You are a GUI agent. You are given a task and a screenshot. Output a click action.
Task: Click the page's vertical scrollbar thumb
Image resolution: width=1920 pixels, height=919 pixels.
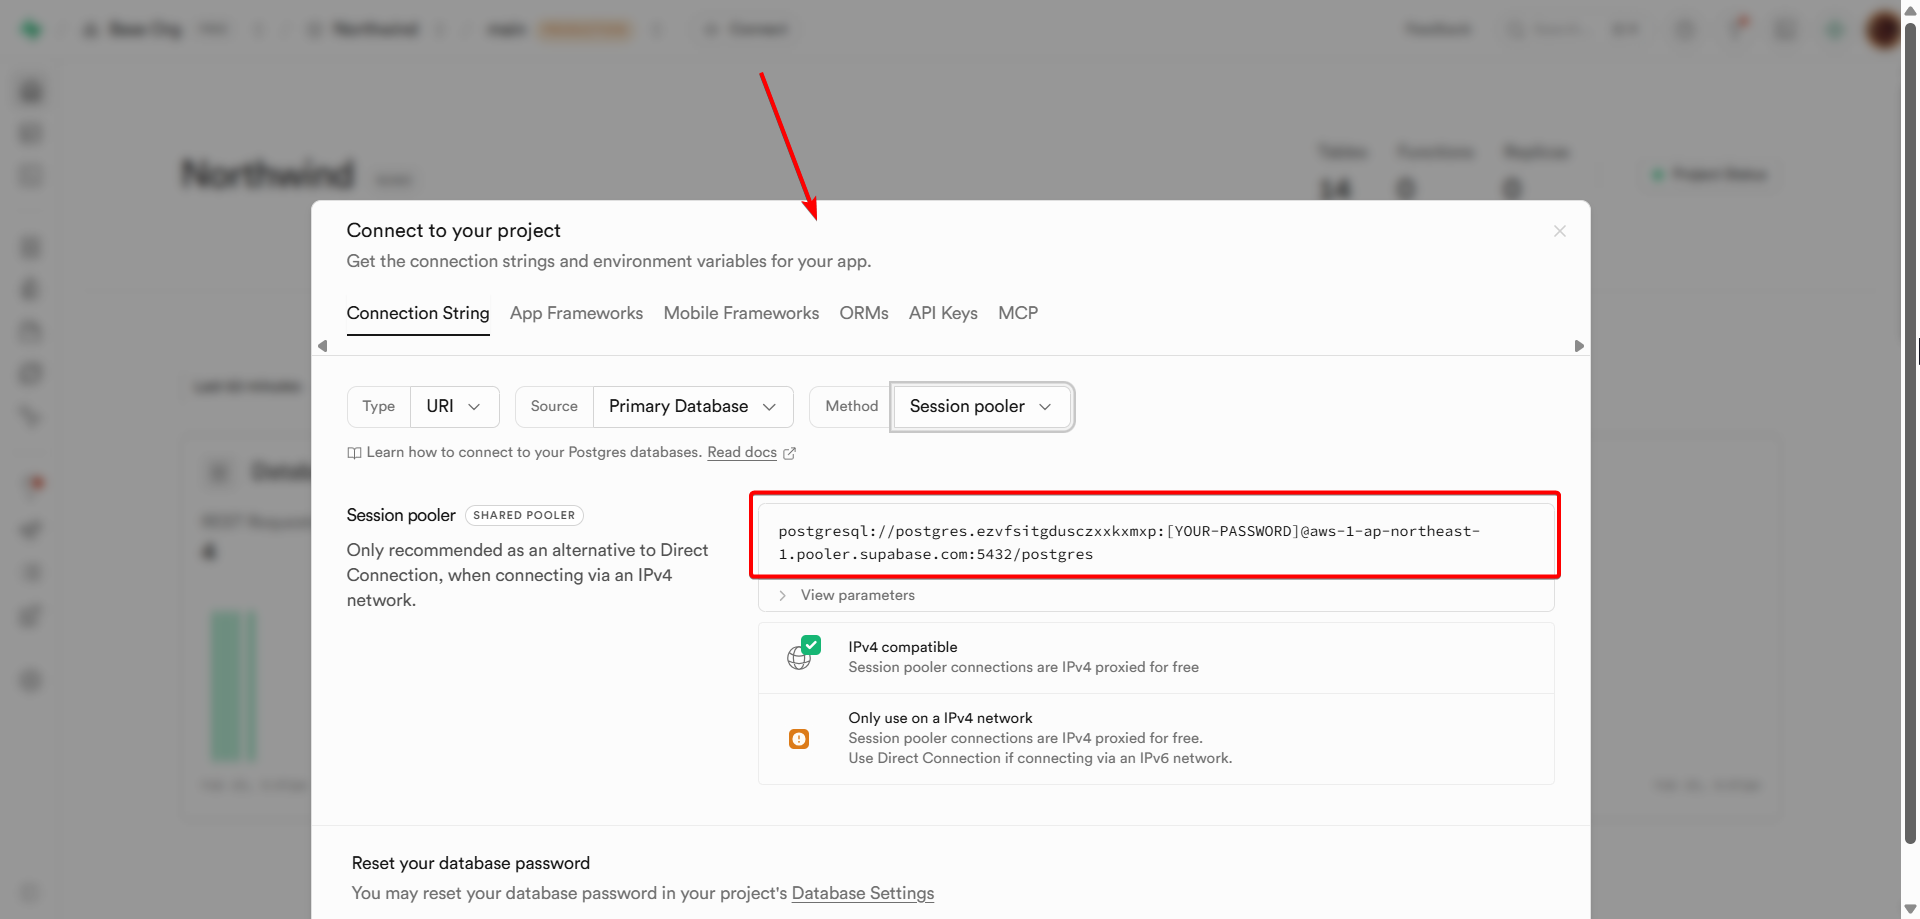click(x=1910, y=430)
